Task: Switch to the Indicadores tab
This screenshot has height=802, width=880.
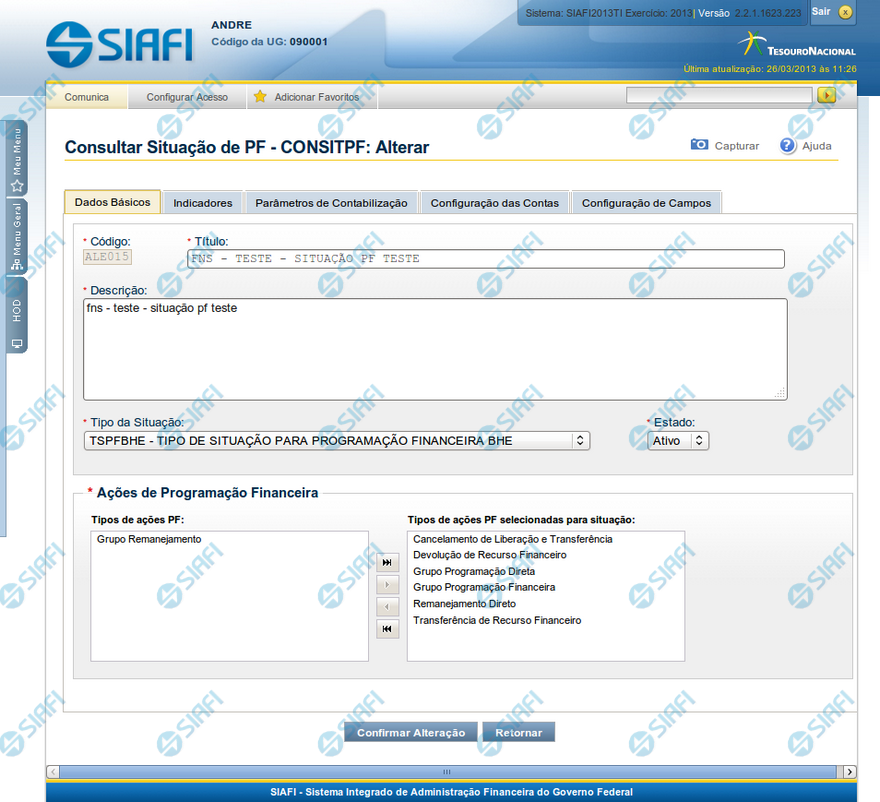Action: tap(203, 203)
